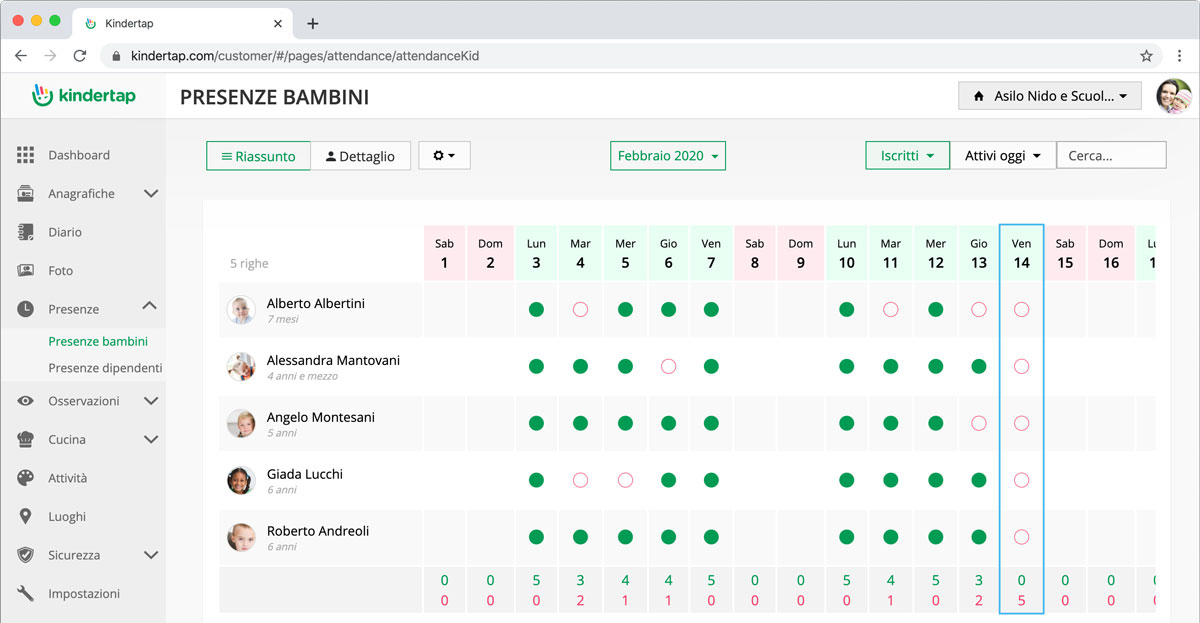The width and height of the screenshot is (1200, 623).
Task: Click the Attività palette icon
Action: (26, 478)
